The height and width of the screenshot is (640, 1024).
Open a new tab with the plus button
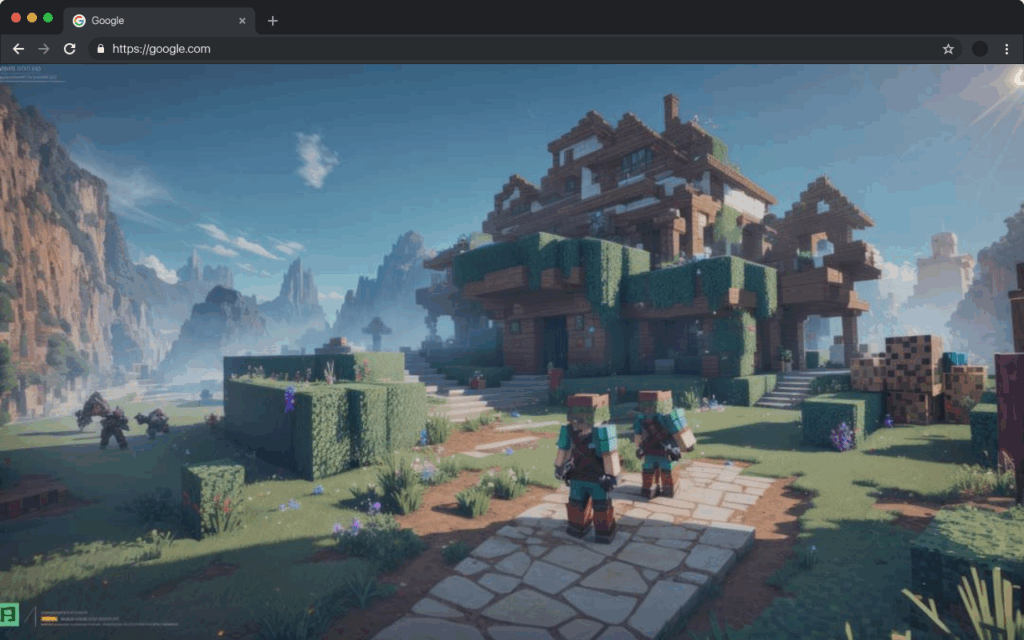pos(272,19)
